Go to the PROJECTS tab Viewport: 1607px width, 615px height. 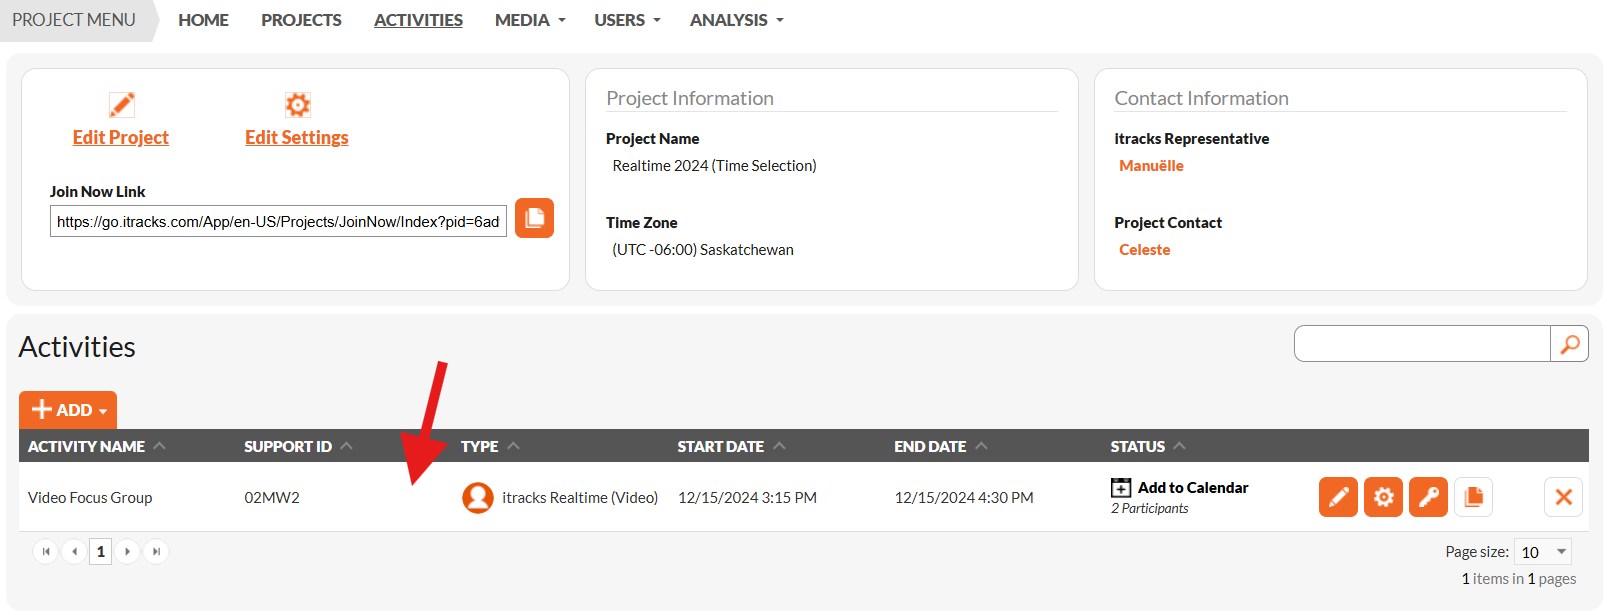301,20
